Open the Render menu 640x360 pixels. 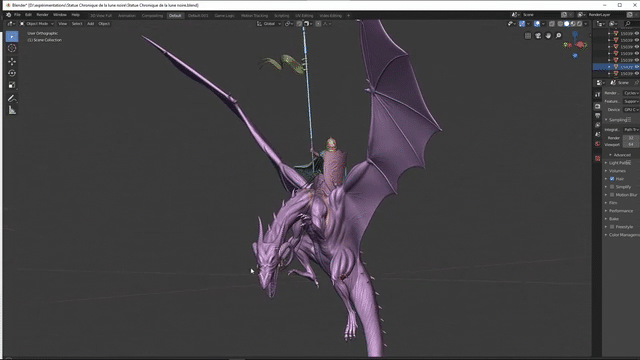pos(42,15)
